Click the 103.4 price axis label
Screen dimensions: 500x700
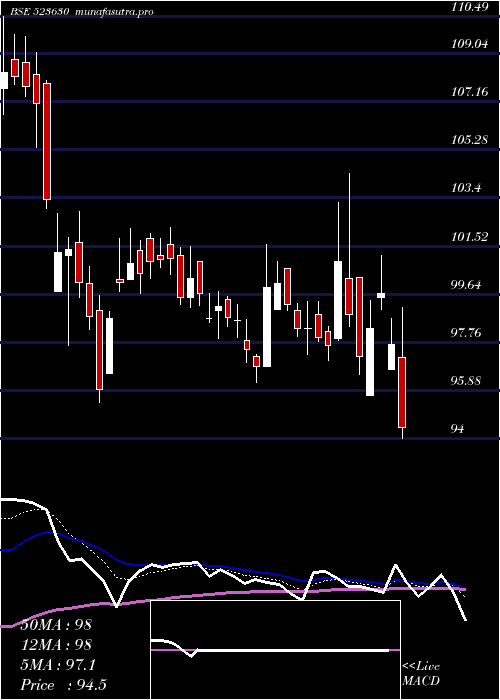pos(466,188)
